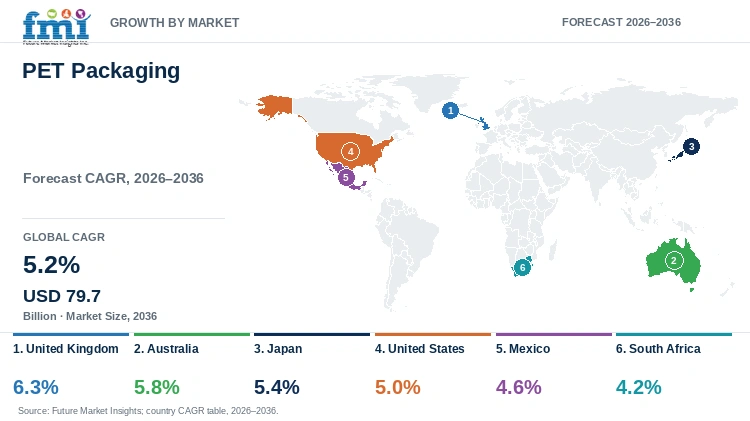Click map marker 4 on United States

click(x=351, y=152)
